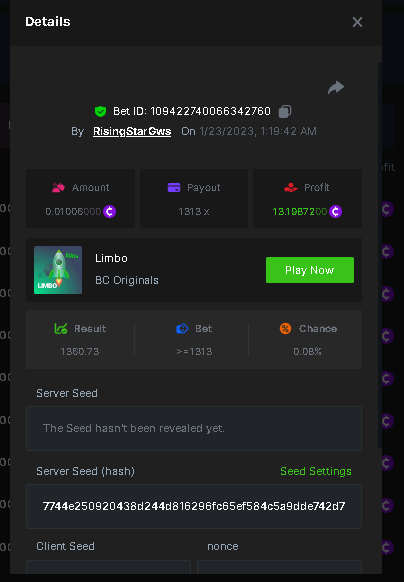Click the Result chart icon
This screenshot has height=582, width=404.
(61, 328)
